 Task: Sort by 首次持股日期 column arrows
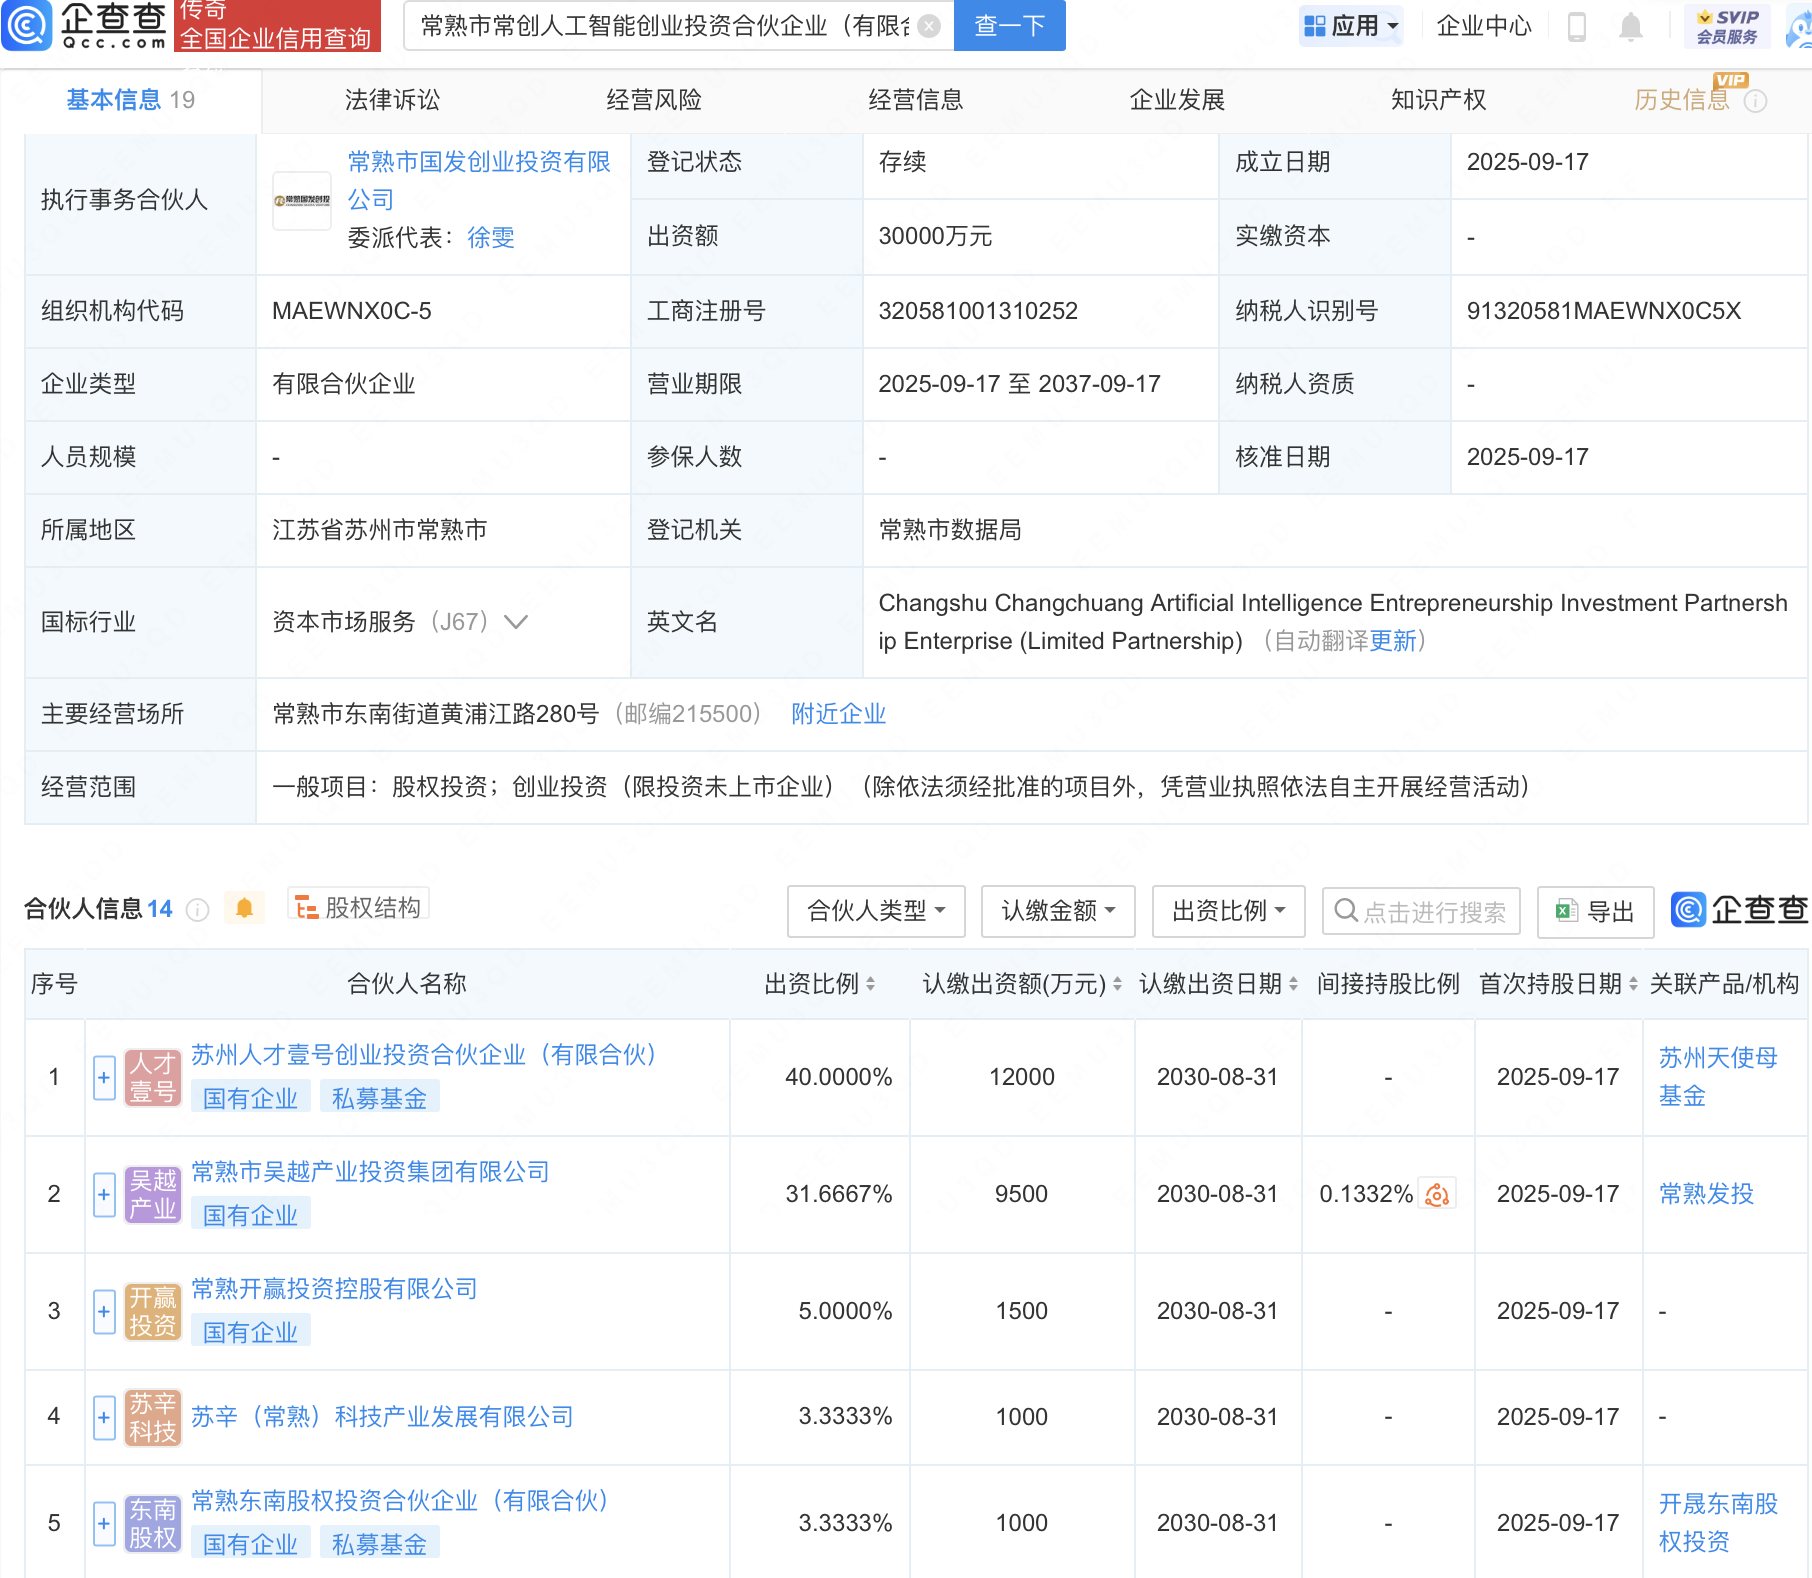point(1633,984)
